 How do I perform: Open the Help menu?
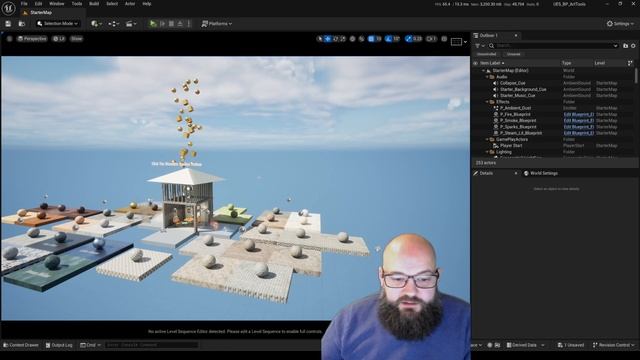click(x=147, y=4)
